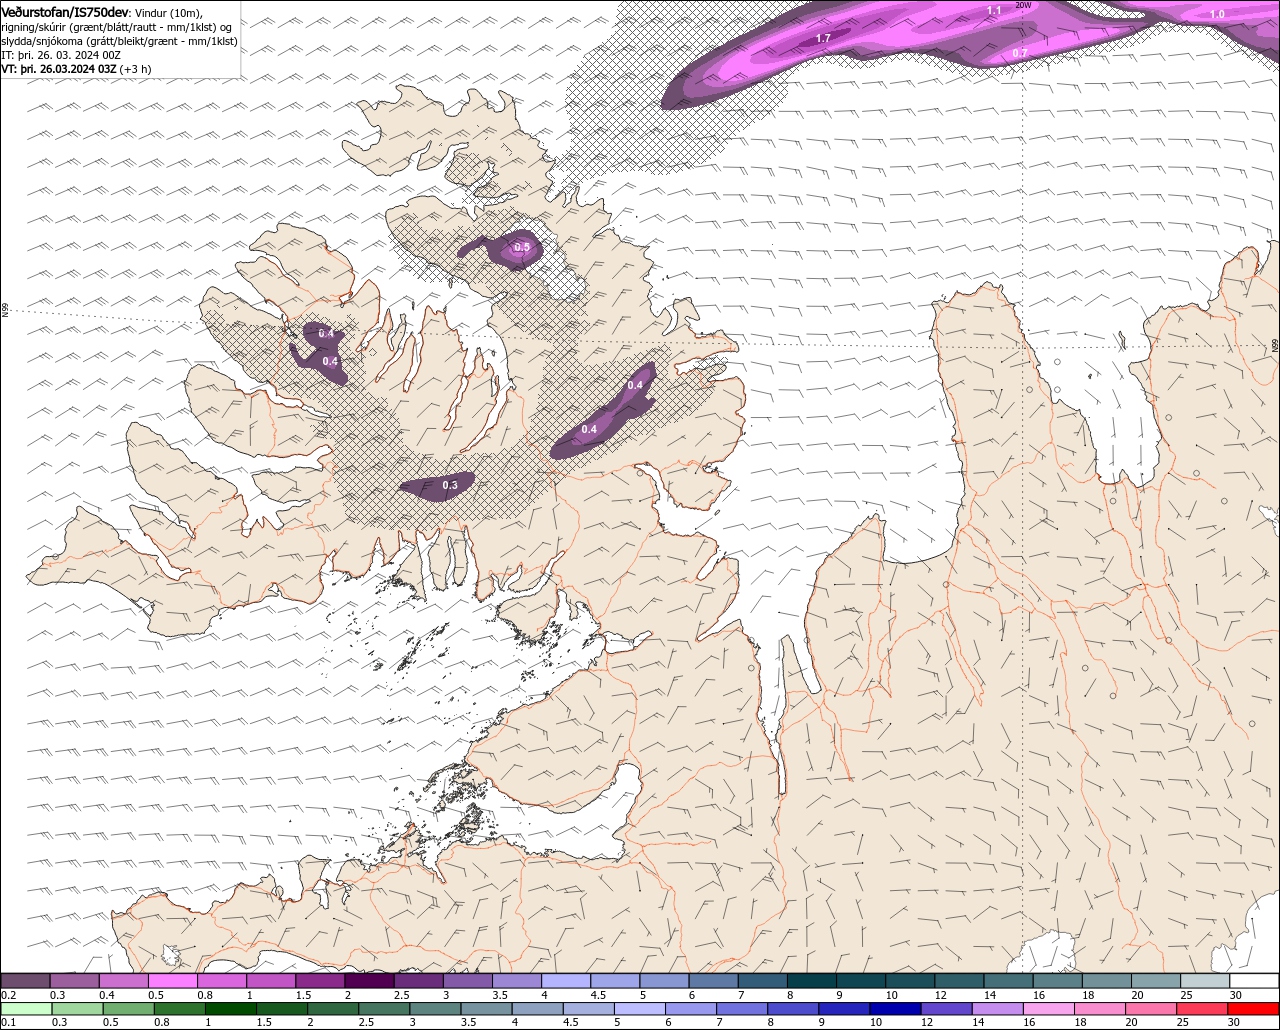Click the 1.1 value on the magenta band
The image size is (1280, 1030).
[x=994, y=10]
